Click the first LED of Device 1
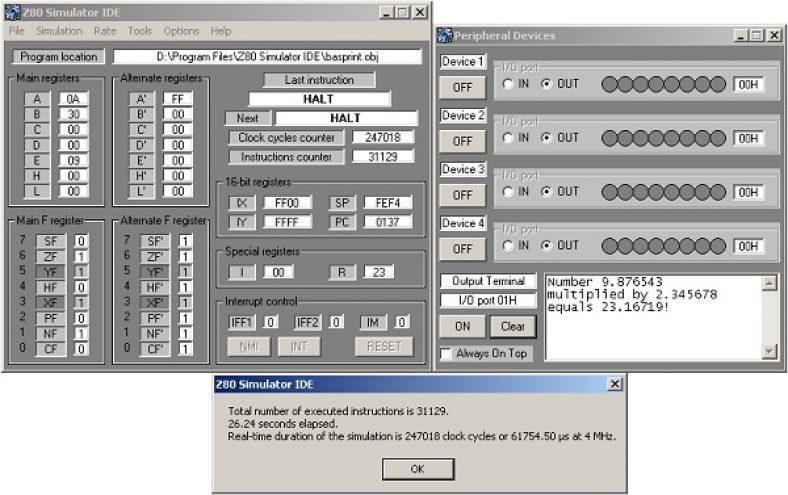Screen dimensions: 788x495 (x=610, y=84)
